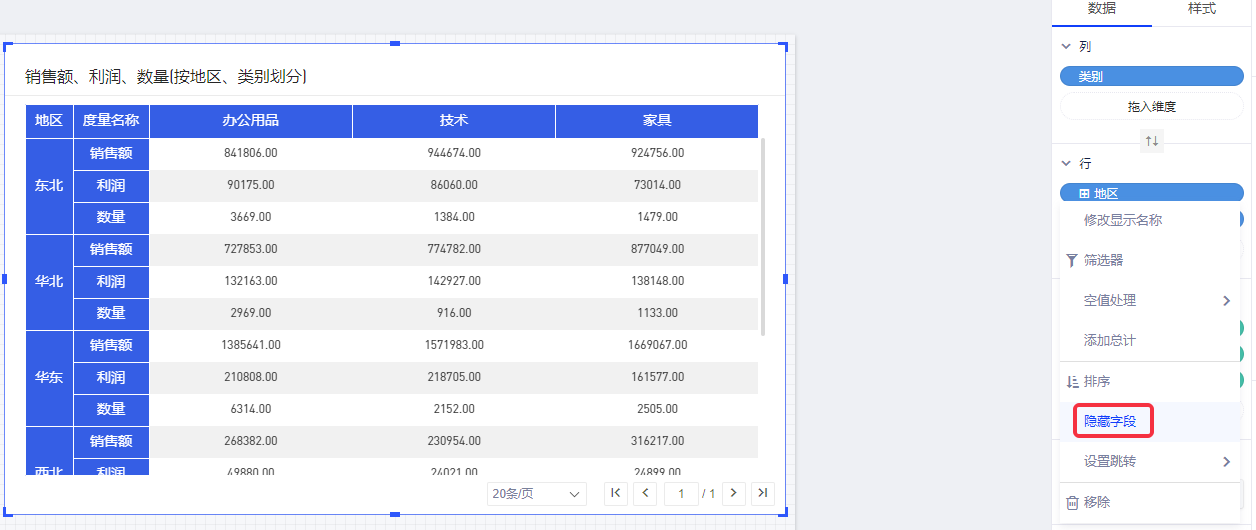Click the 排序 sort icon
The height and width of the screenshot is (530, 1256).
click(1072, 382)
